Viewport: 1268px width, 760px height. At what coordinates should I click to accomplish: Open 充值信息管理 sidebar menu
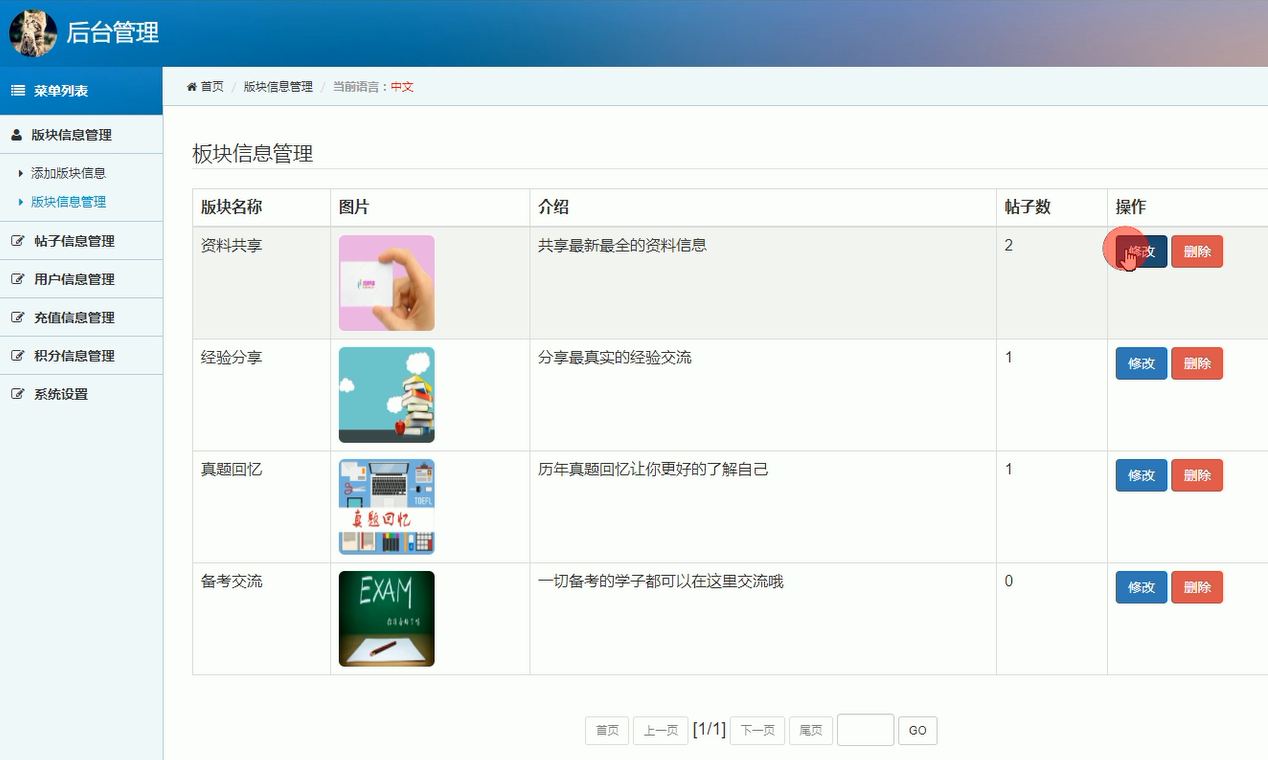pyautogui.click(x=81, y=317)
